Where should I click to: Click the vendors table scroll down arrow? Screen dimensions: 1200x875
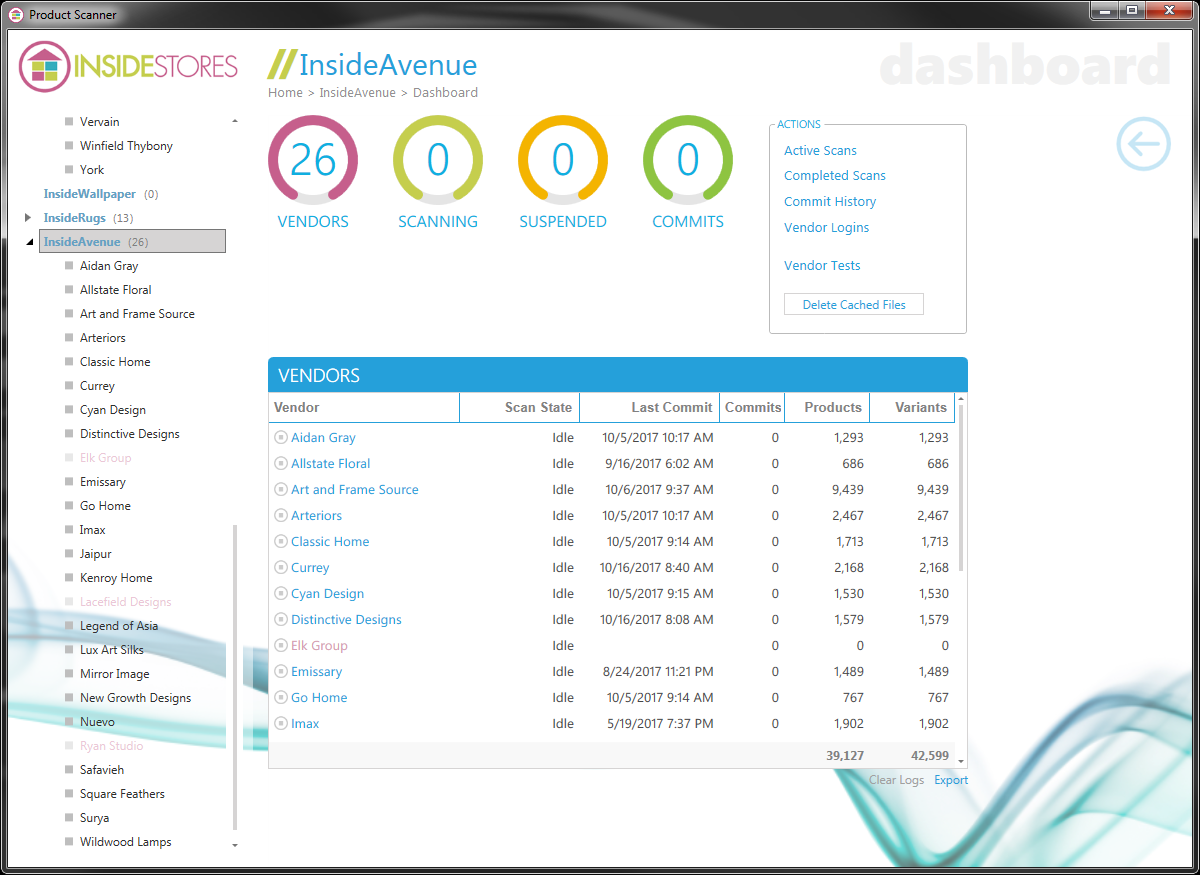click(961, 761)
